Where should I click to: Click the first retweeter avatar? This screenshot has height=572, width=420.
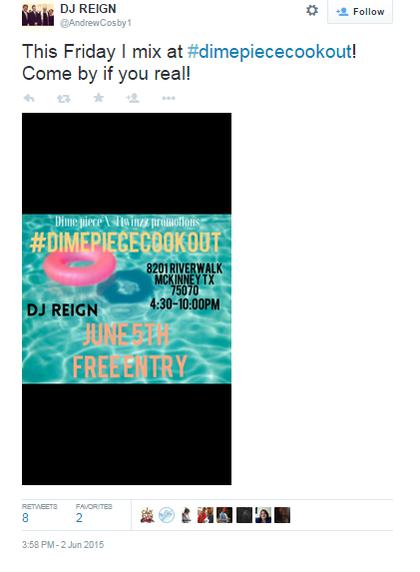point(147,515)
